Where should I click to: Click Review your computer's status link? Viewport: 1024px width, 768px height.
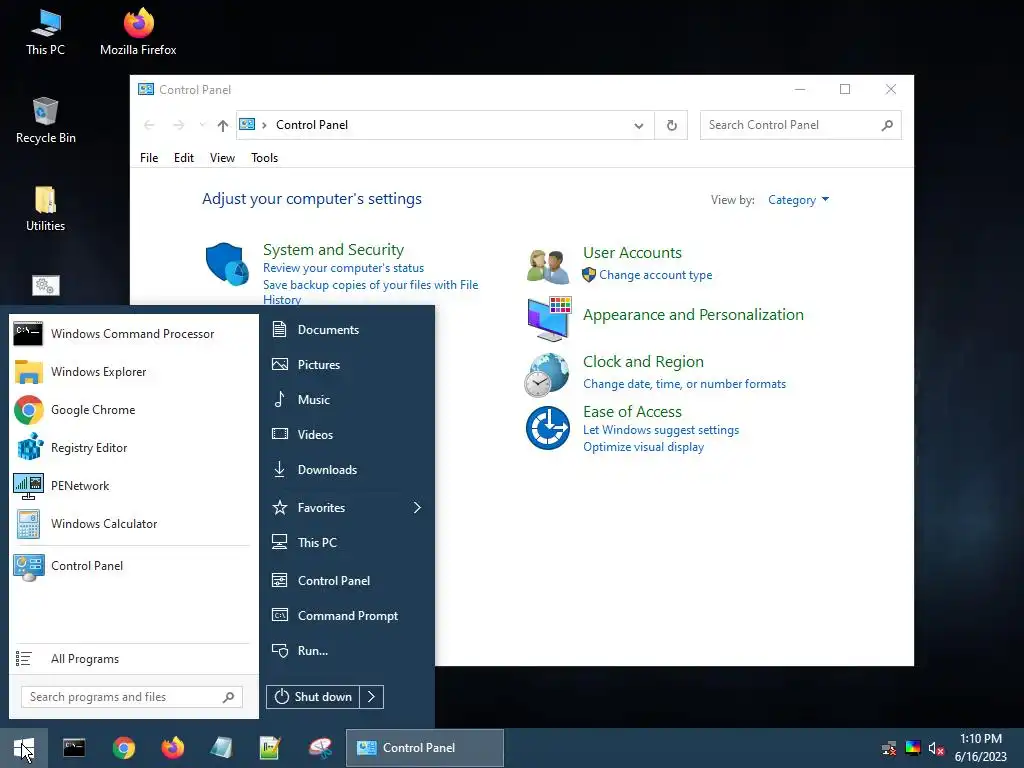pyautogui.click(x=343, y=268)
